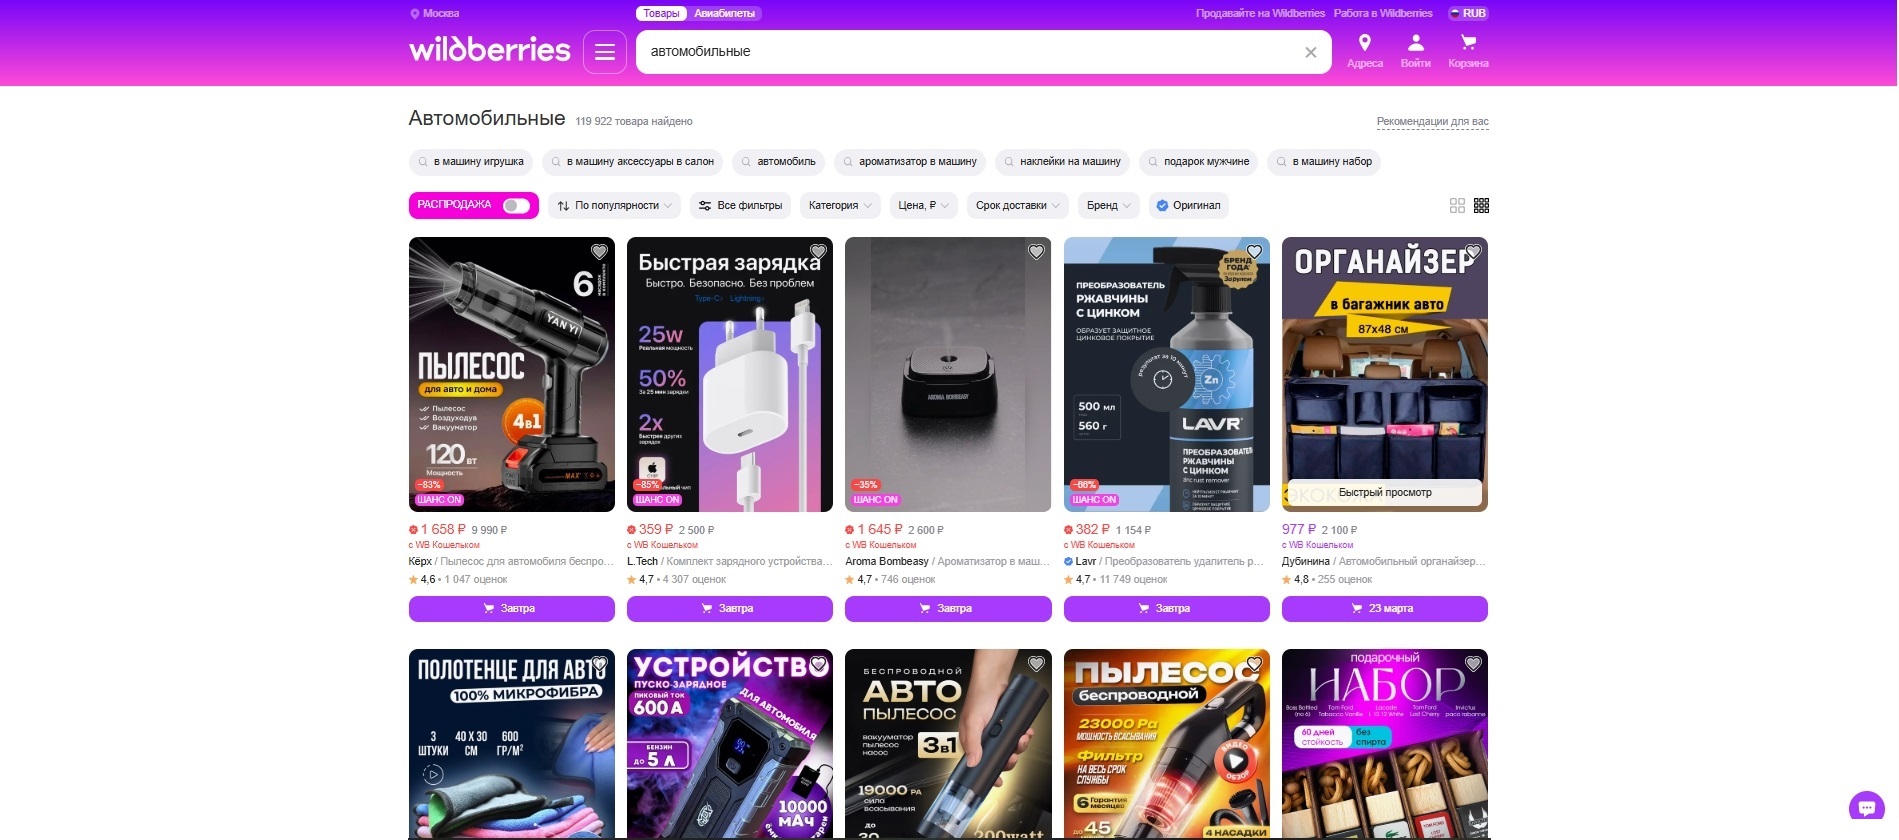Switch to the small grid view icon
The height and width of the screenshot is (840, 1899).
[x=1482, y=205]
